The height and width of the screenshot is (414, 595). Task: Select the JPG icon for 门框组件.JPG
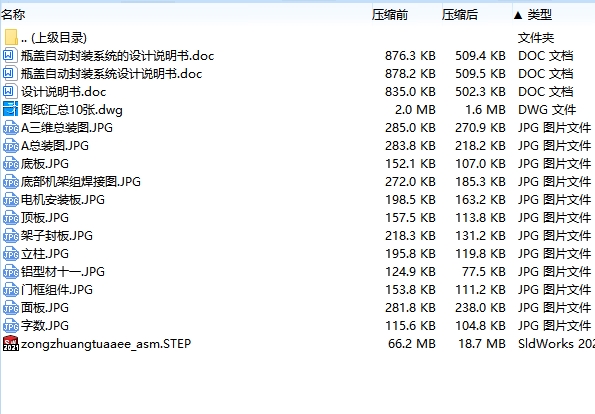coord(10,290)
